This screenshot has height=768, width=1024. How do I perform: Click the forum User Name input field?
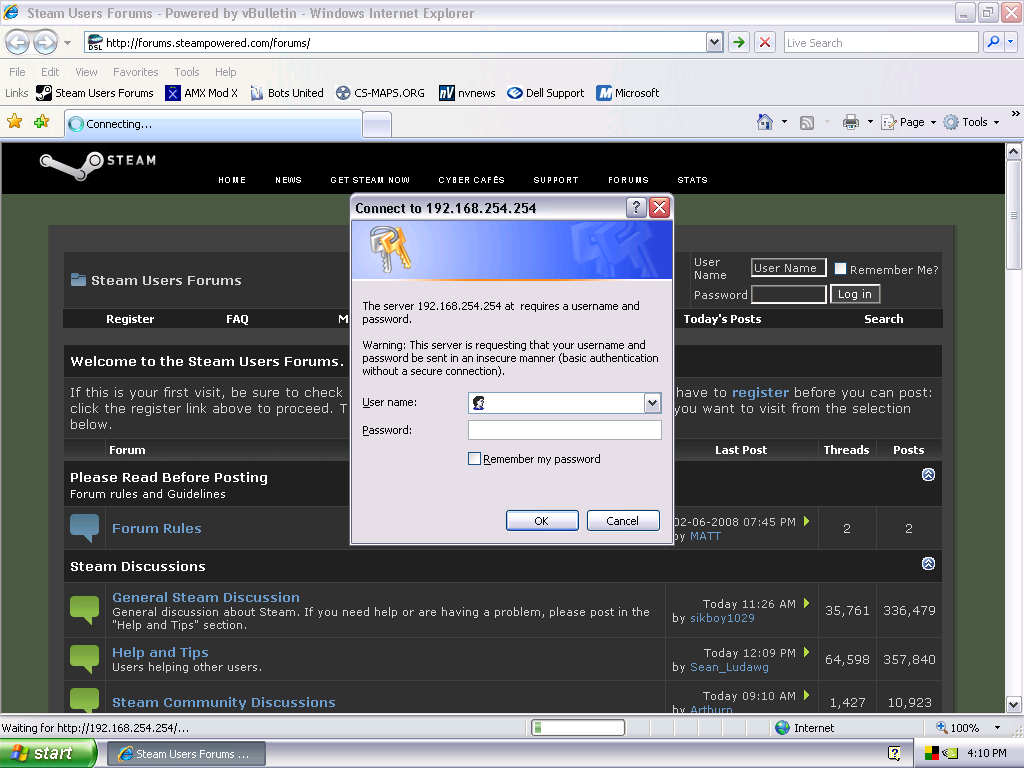coord(788,268)
